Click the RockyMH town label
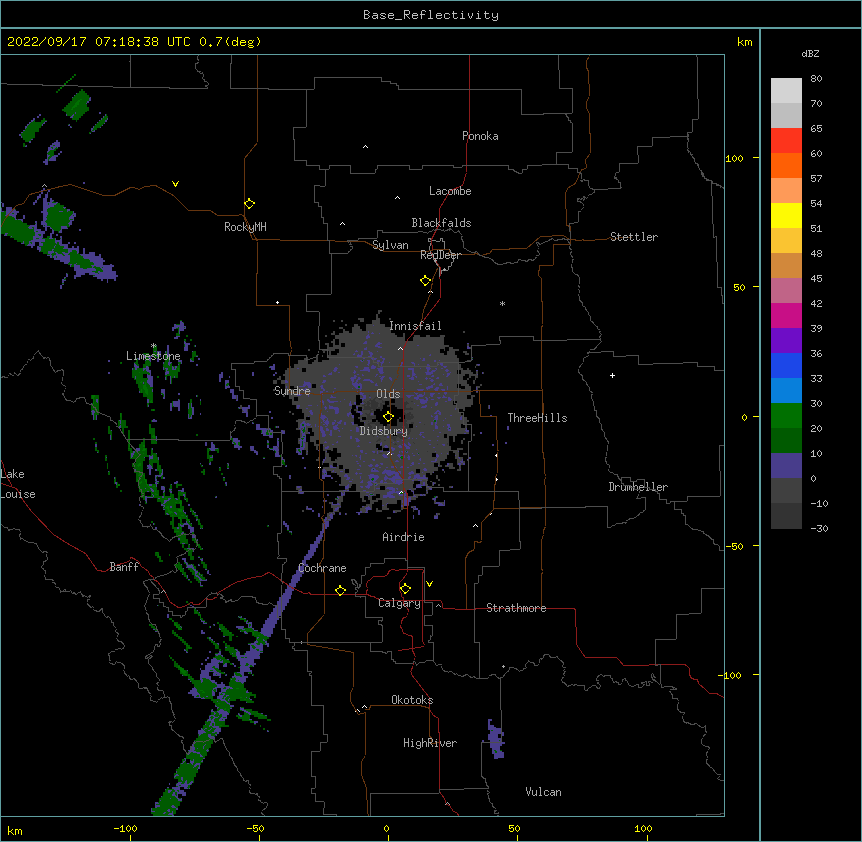The image size is (862, 842). coord(245,227)
